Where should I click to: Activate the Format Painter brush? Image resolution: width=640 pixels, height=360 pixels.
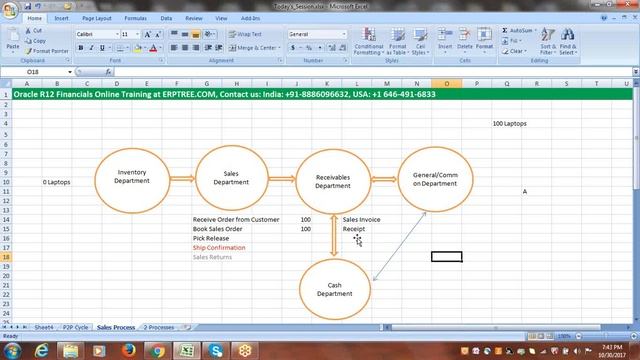coord(28,51)
